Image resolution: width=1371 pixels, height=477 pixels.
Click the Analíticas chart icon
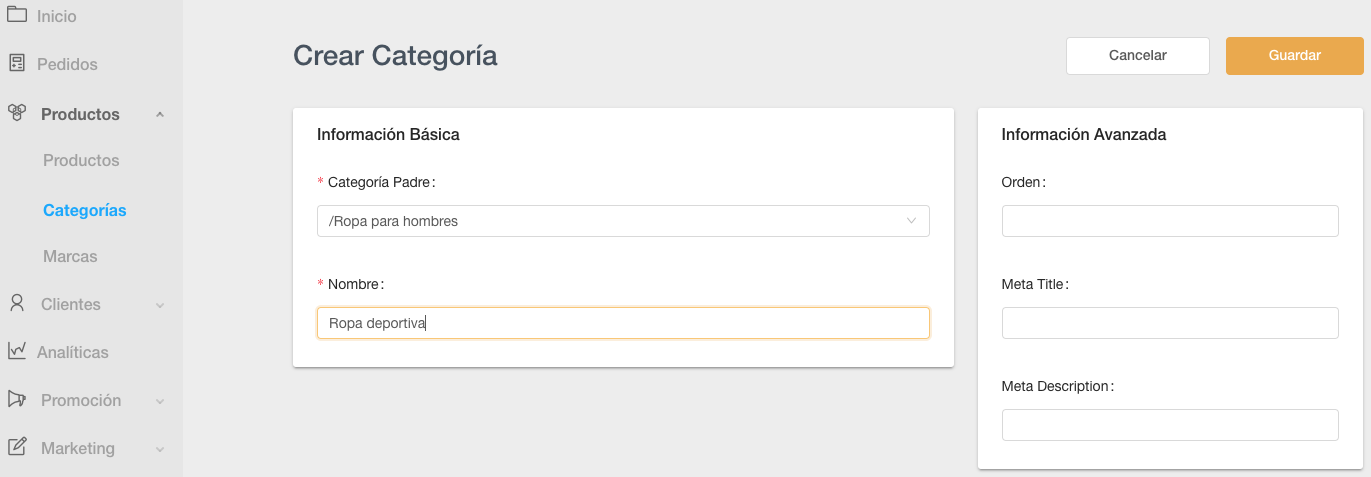coord(17,351)
